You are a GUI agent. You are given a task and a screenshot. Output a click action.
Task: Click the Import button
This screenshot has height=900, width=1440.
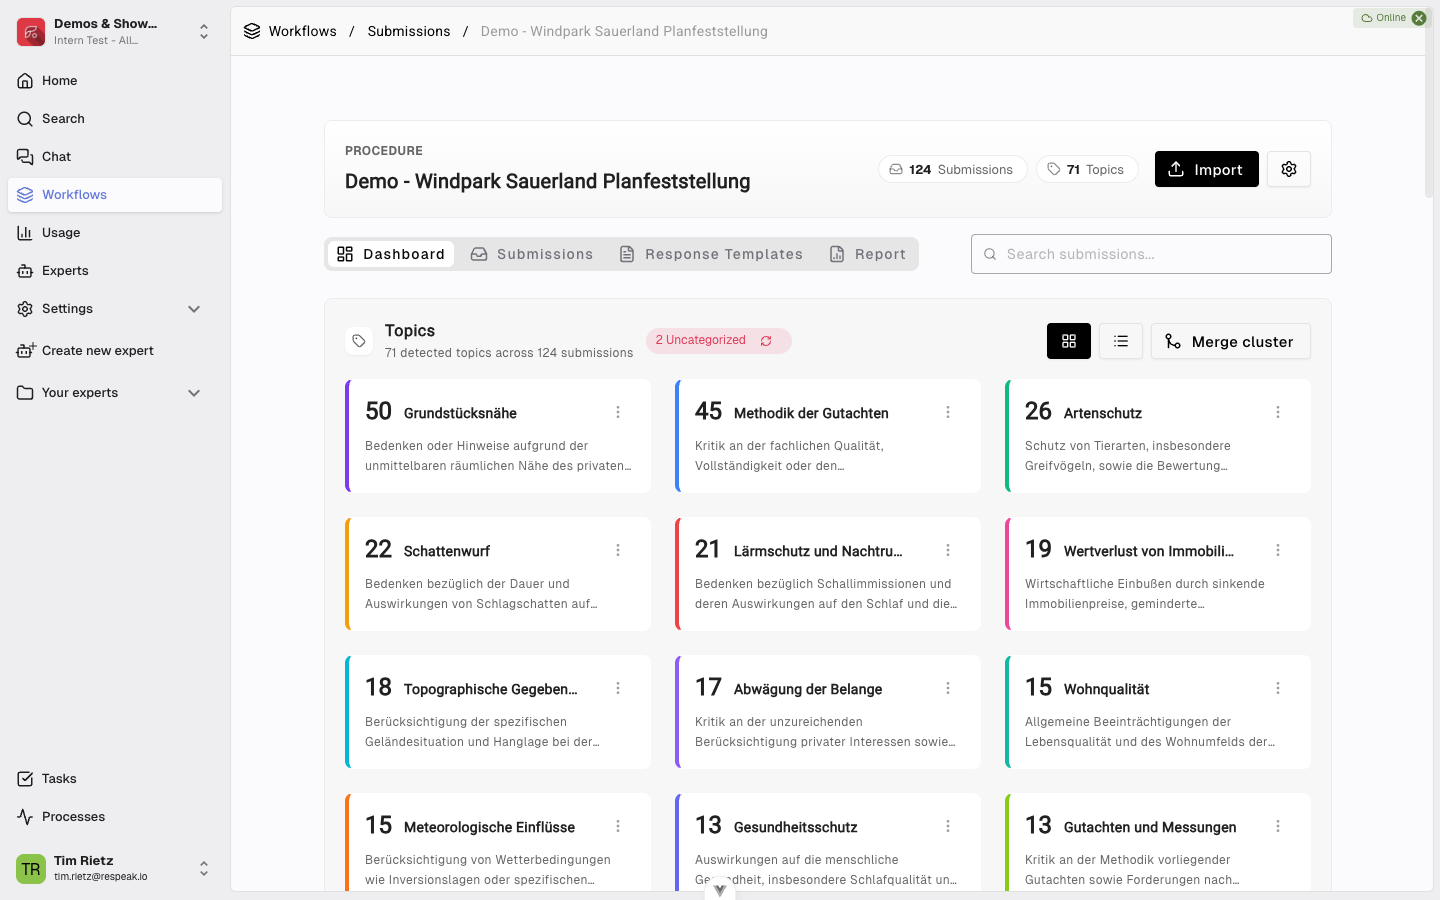coord(1206,169)
